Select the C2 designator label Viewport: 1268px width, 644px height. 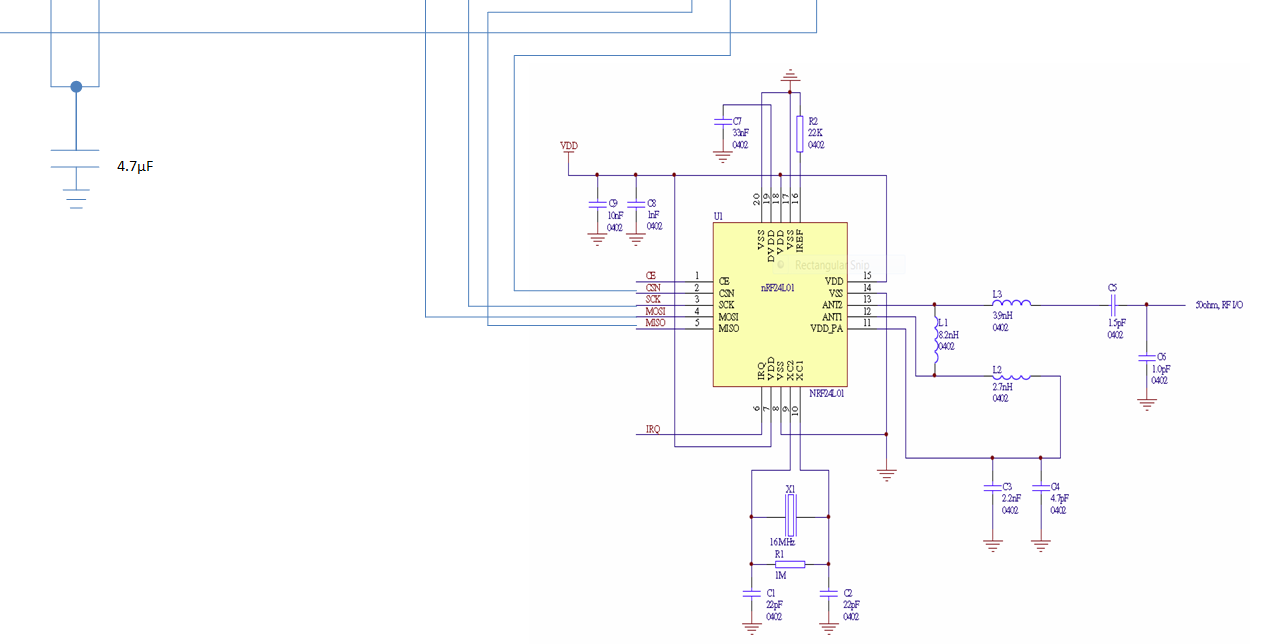[849, 593]
